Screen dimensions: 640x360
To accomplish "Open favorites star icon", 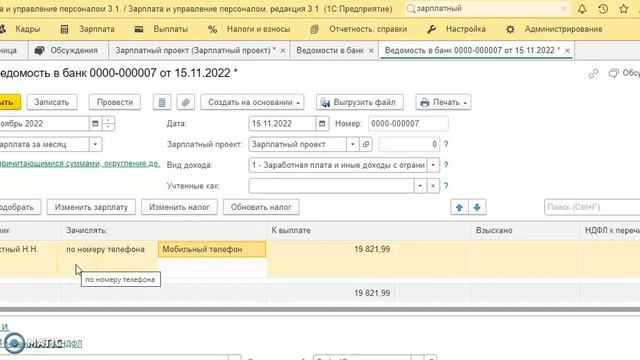I will (x=623, y=9).
